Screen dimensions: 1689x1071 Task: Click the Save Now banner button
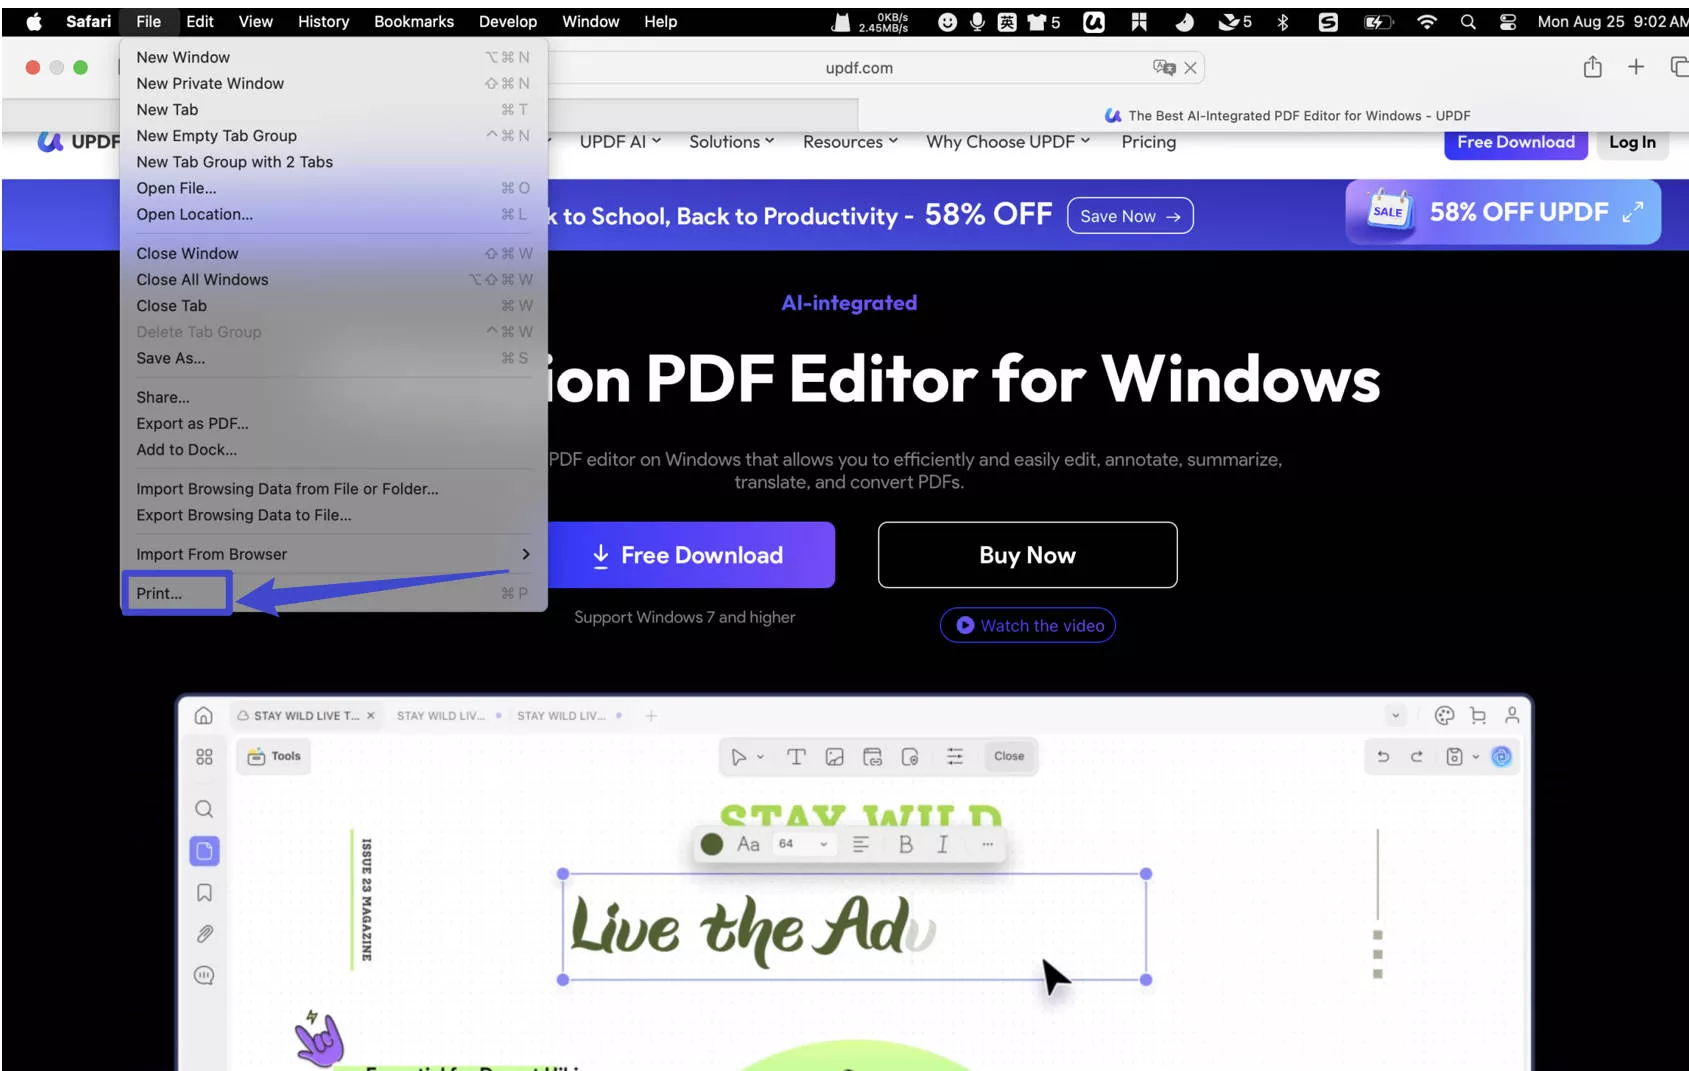tap(1130, 216)
